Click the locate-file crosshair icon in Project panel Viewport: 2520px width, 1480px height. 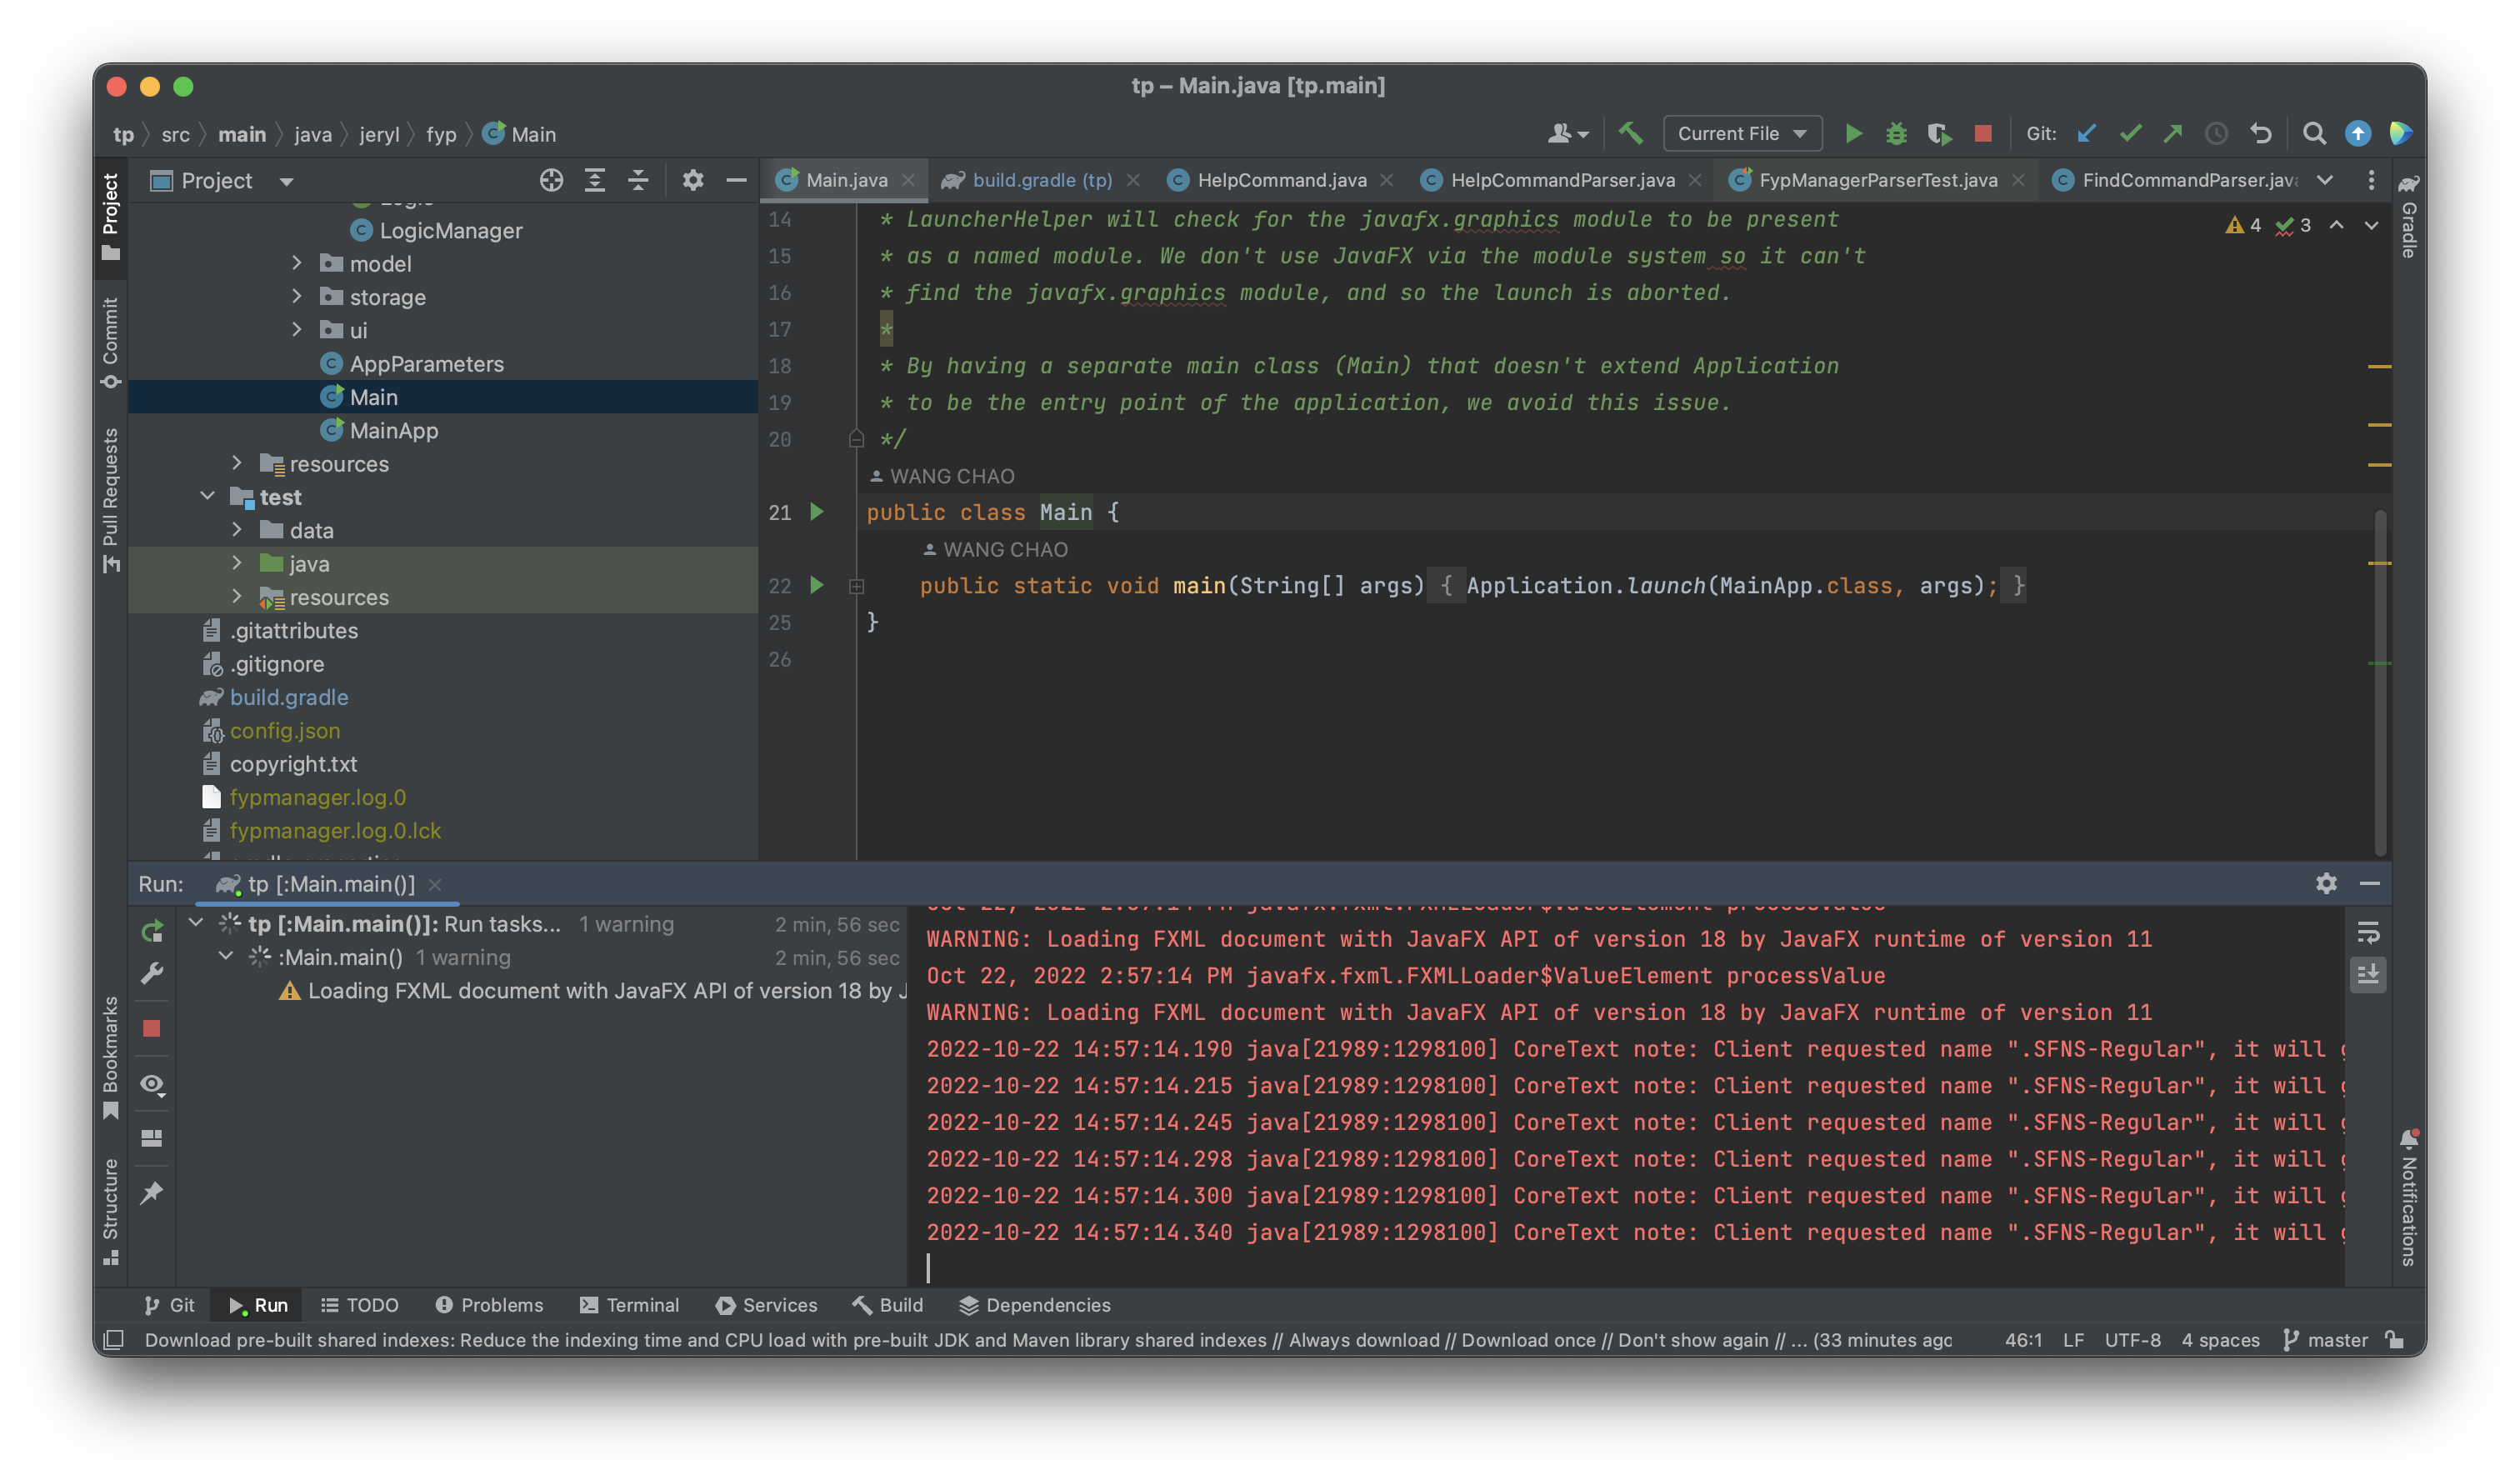[x=551, y=180]
